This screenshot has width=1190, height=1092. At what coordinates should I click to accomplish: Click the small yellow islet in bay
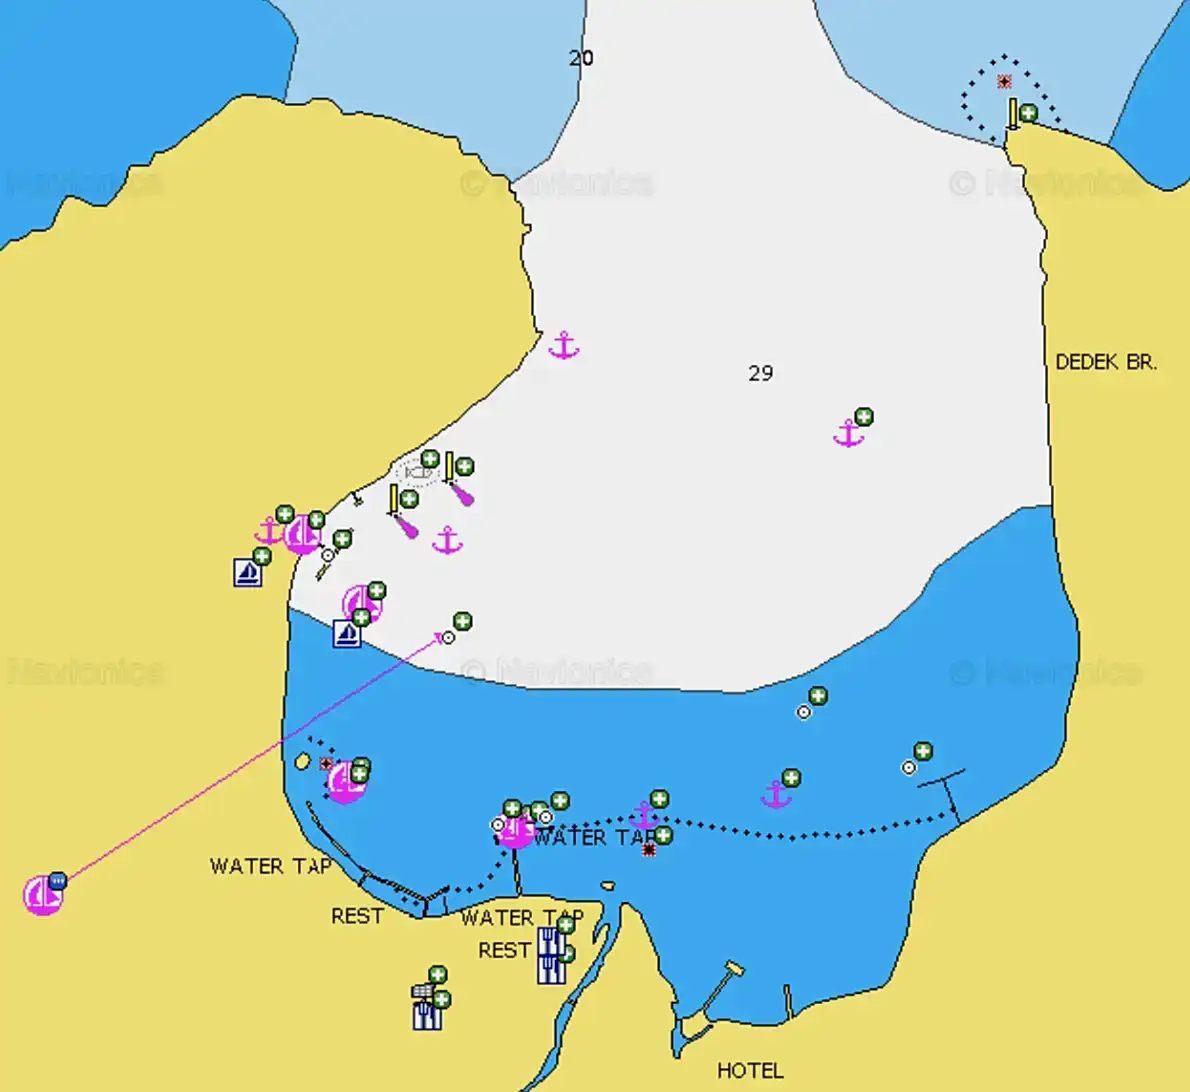(302, 761)
